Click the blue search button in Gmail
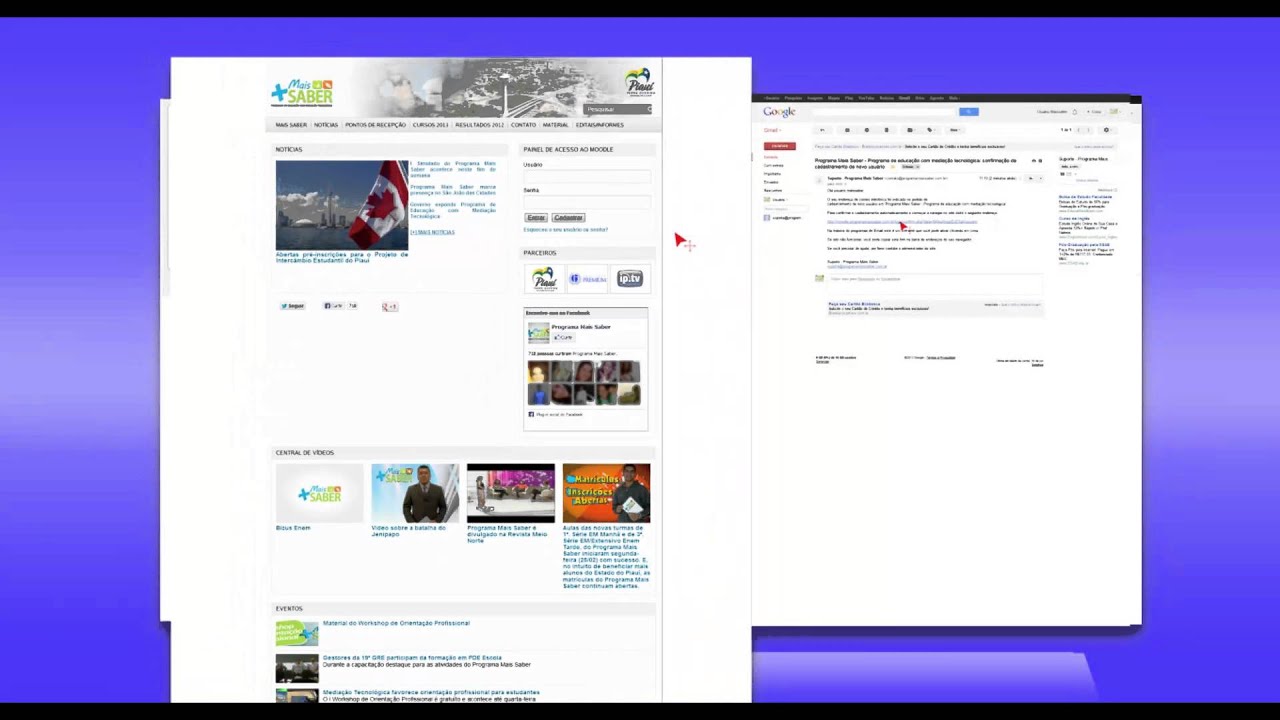 click(969, 112)
